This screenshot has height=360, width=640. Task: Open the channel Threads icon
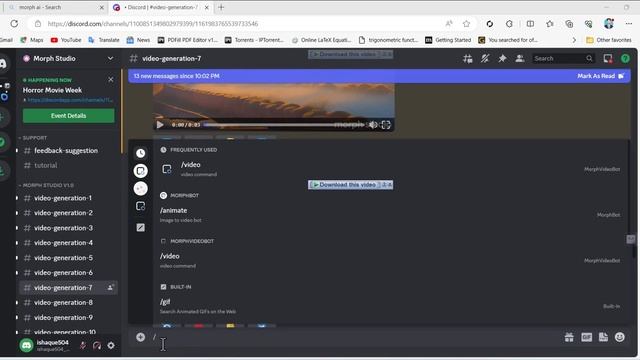coord(468,59)
